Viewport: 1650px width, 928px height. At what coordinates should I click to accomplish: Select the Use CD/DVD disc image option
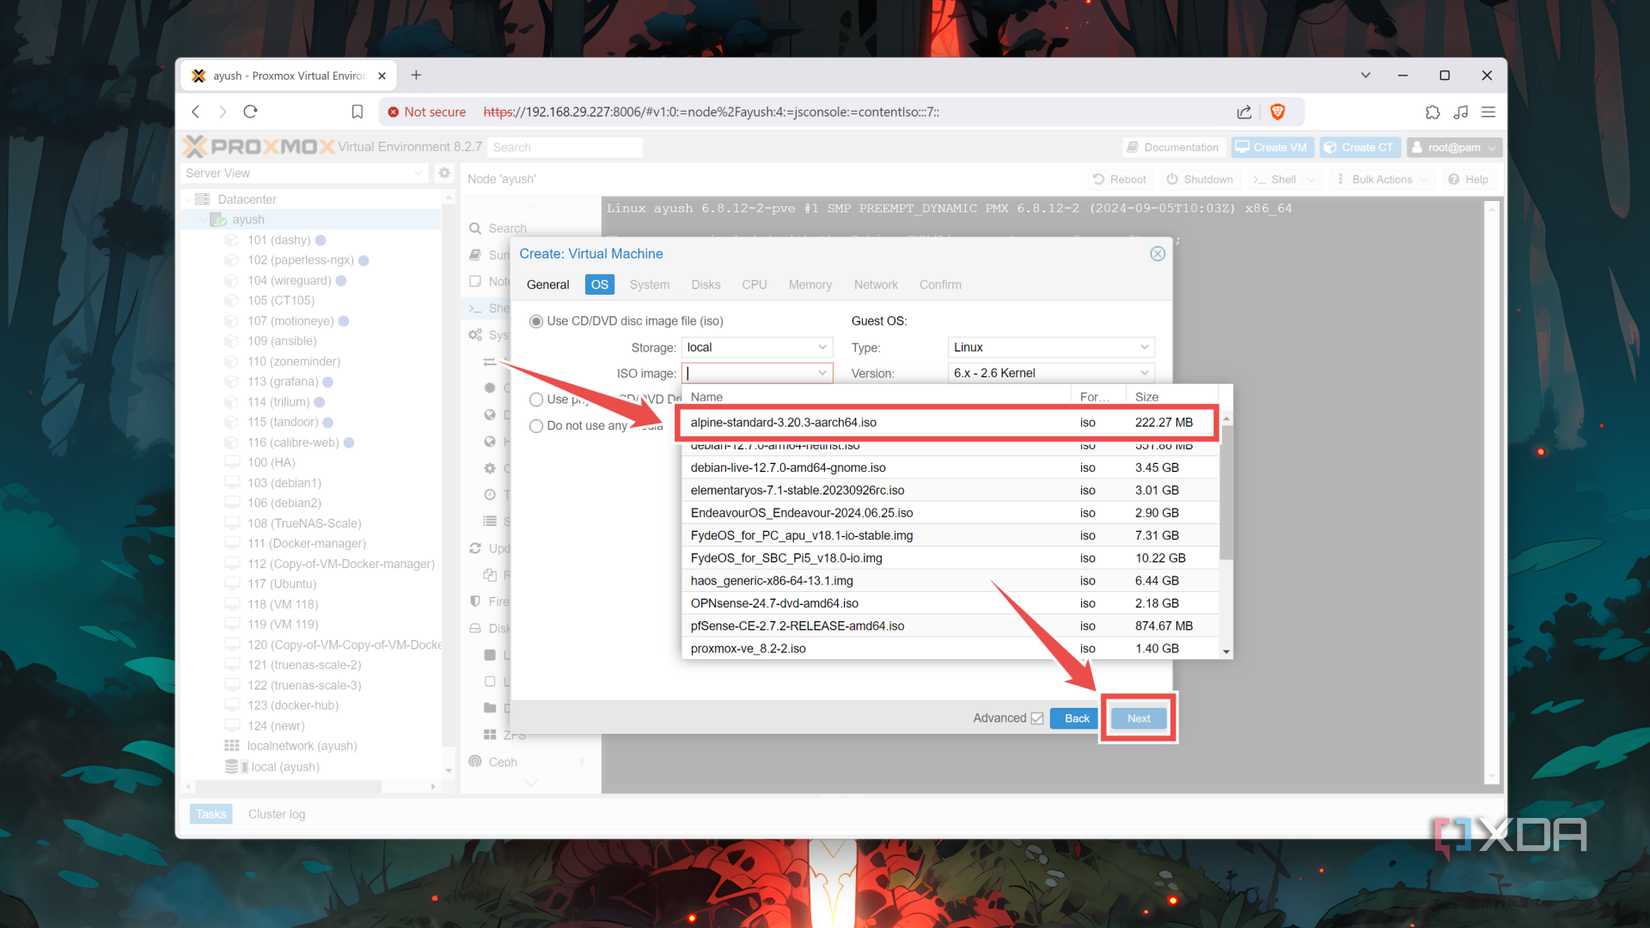pyautogui.click(x=536, y=320)
